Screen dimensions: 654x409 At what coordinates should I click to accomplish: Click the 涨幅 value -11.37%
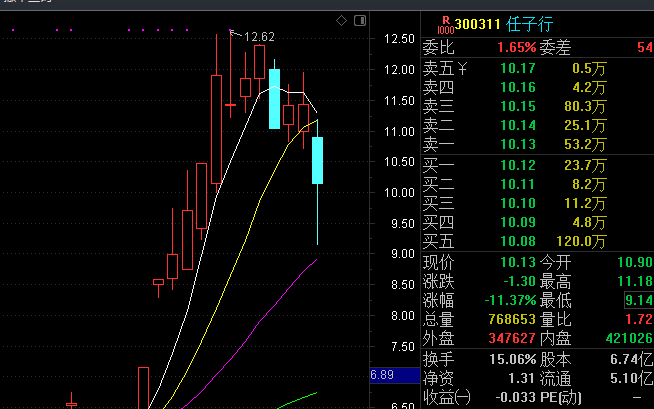[x=510, y=301]
